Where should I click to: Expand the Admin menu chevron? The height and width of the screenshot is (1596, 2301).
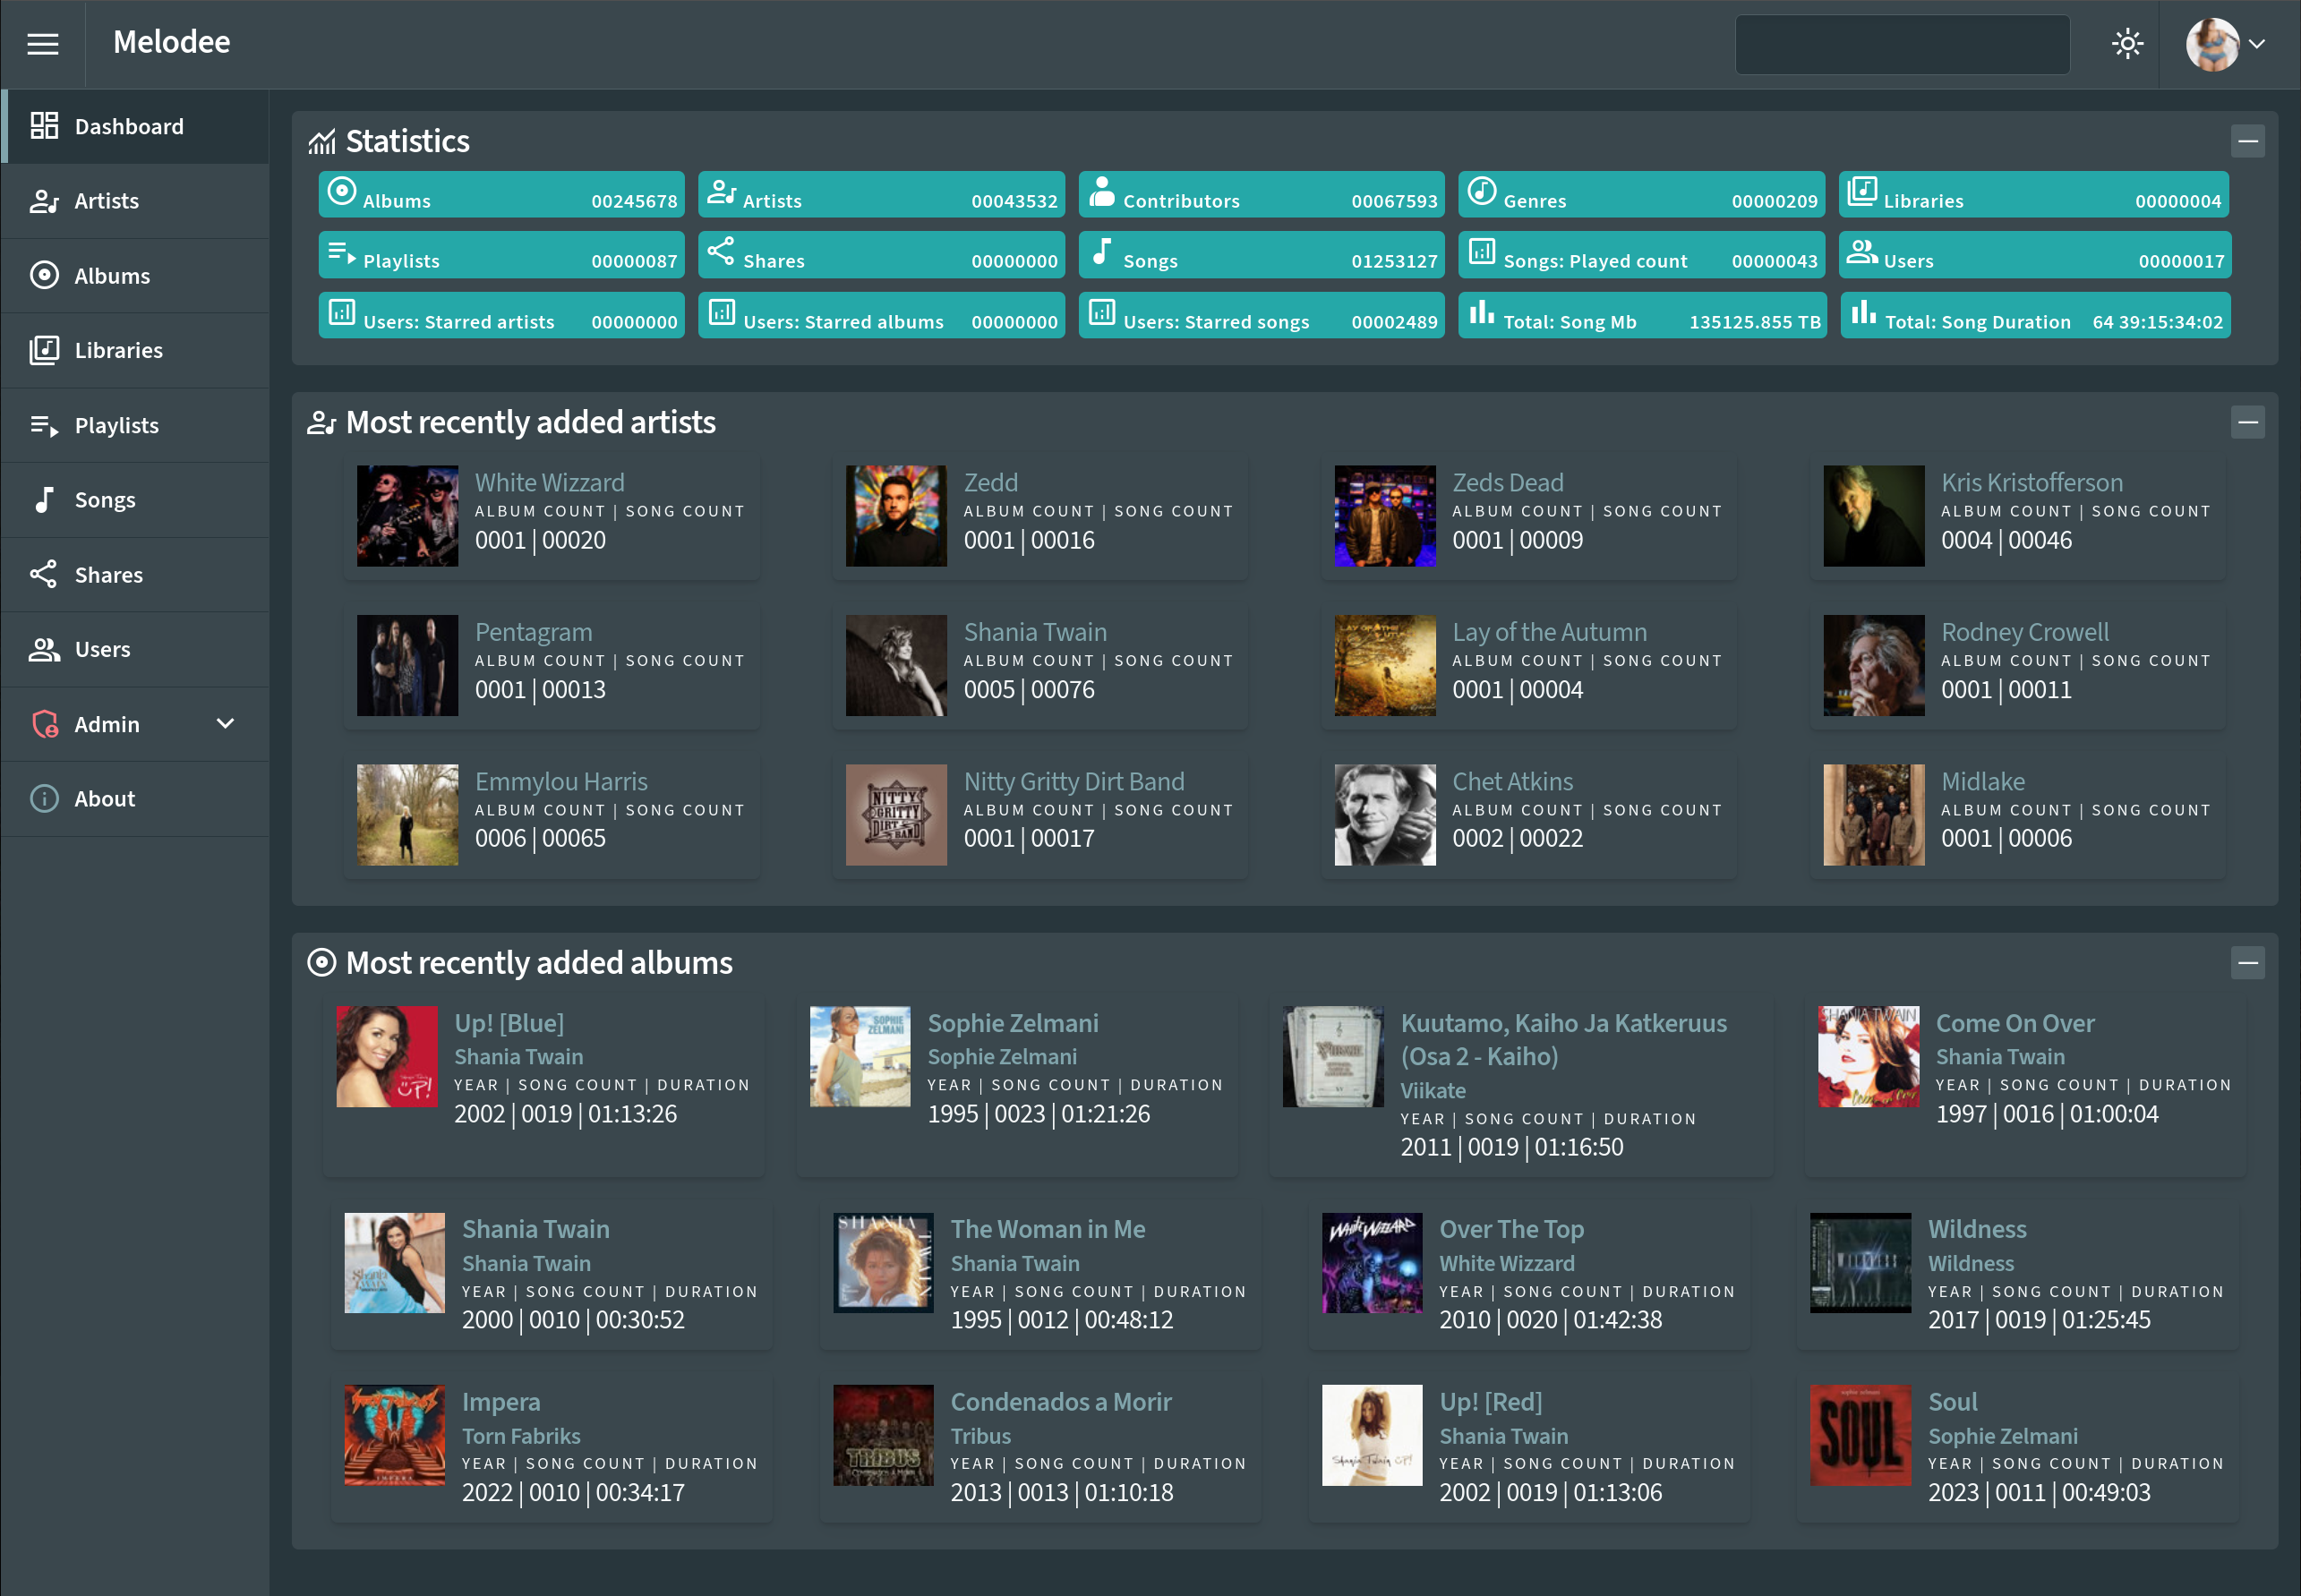pos(225,723)
